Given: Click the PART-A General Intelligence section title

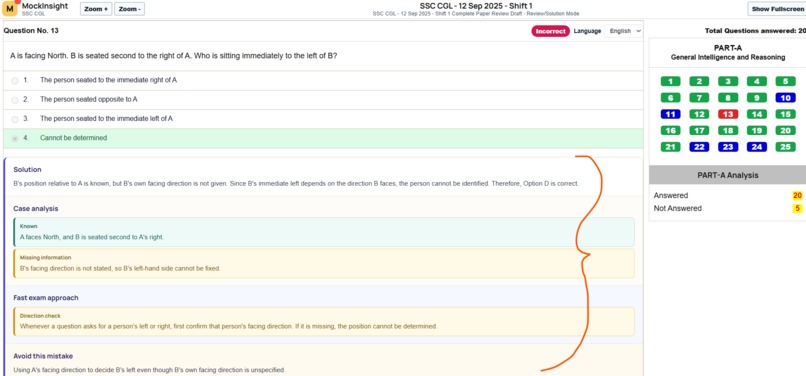Looking at the screenshot, I should 727,52.
